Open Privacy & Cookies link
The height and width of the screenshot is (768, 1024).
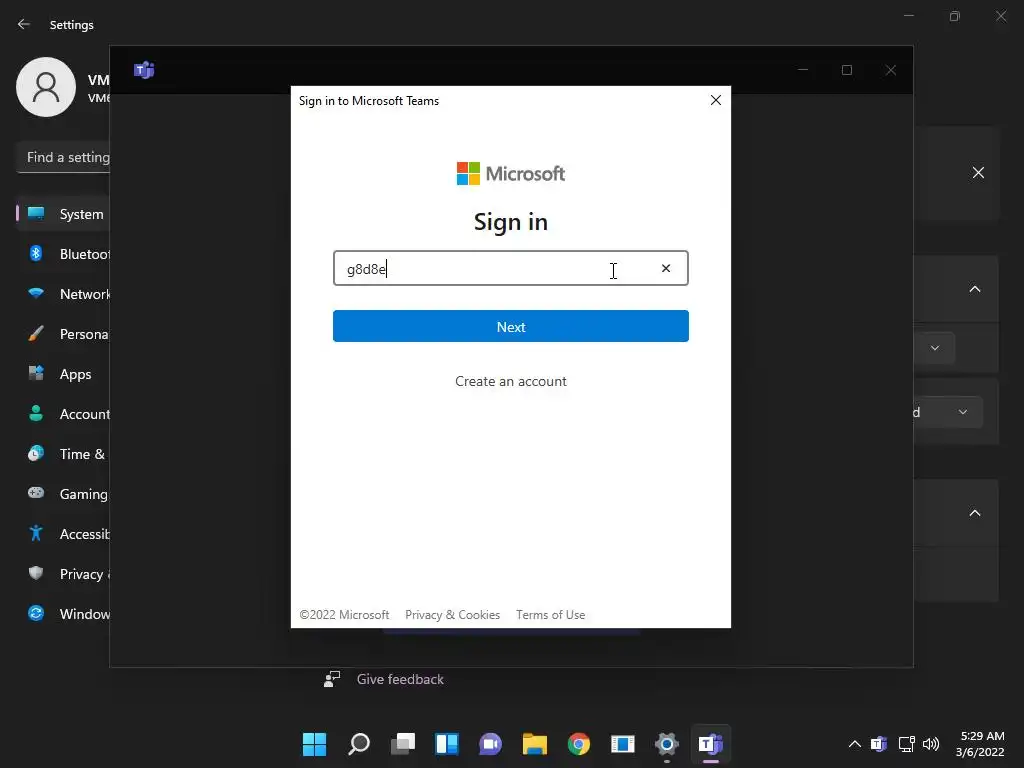(x=453, y=615)
